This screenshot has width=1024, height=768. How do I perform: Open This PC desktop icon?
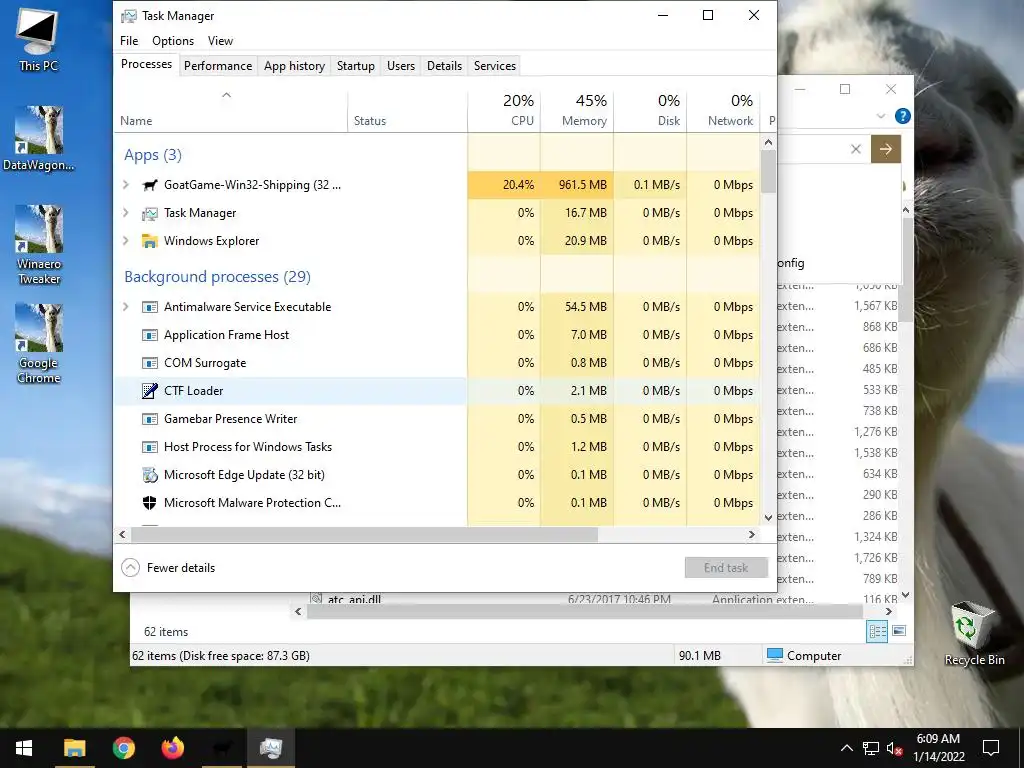pos(38,39)
